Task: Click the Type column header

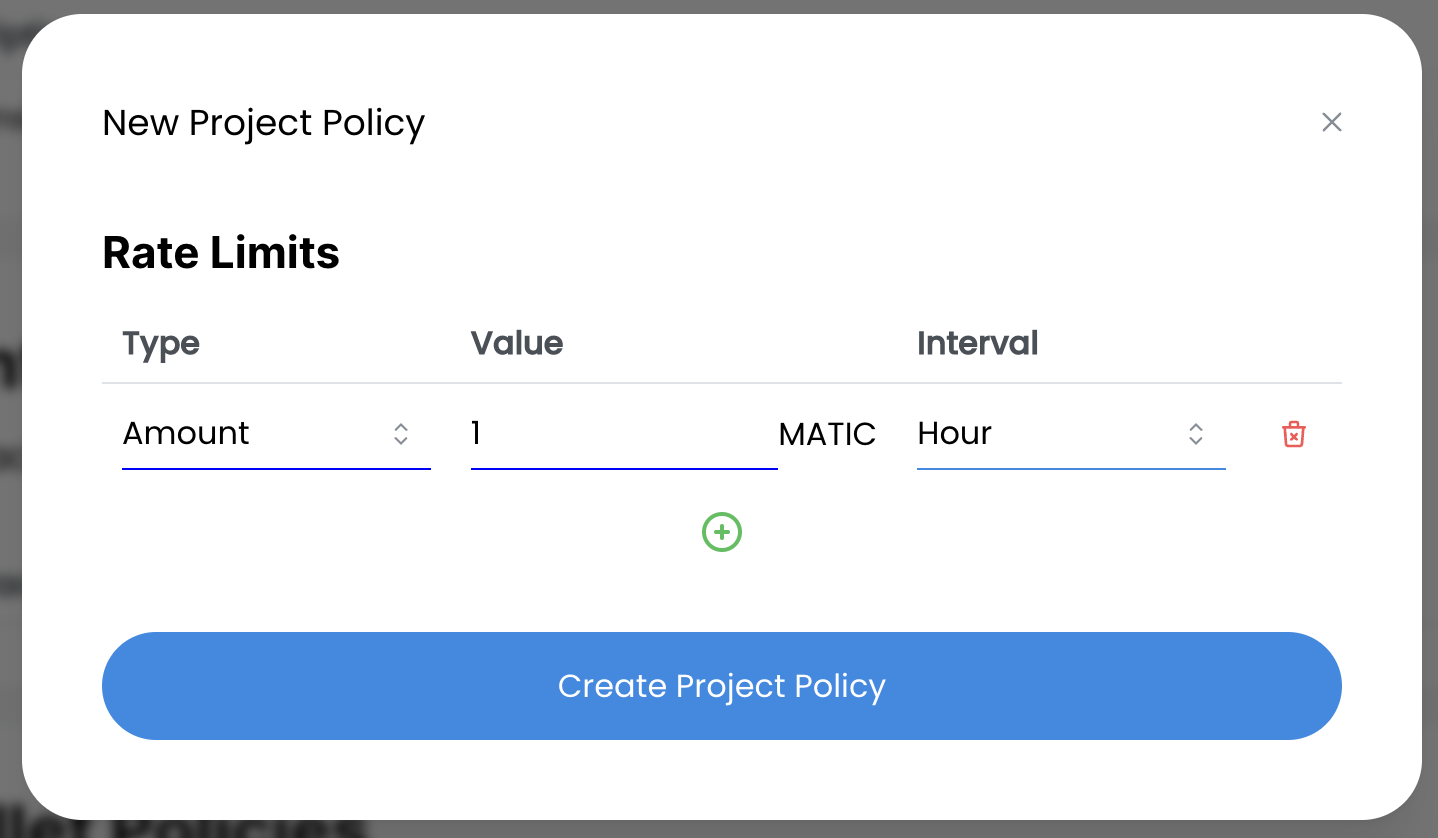Action: click(x=161, y=344)
